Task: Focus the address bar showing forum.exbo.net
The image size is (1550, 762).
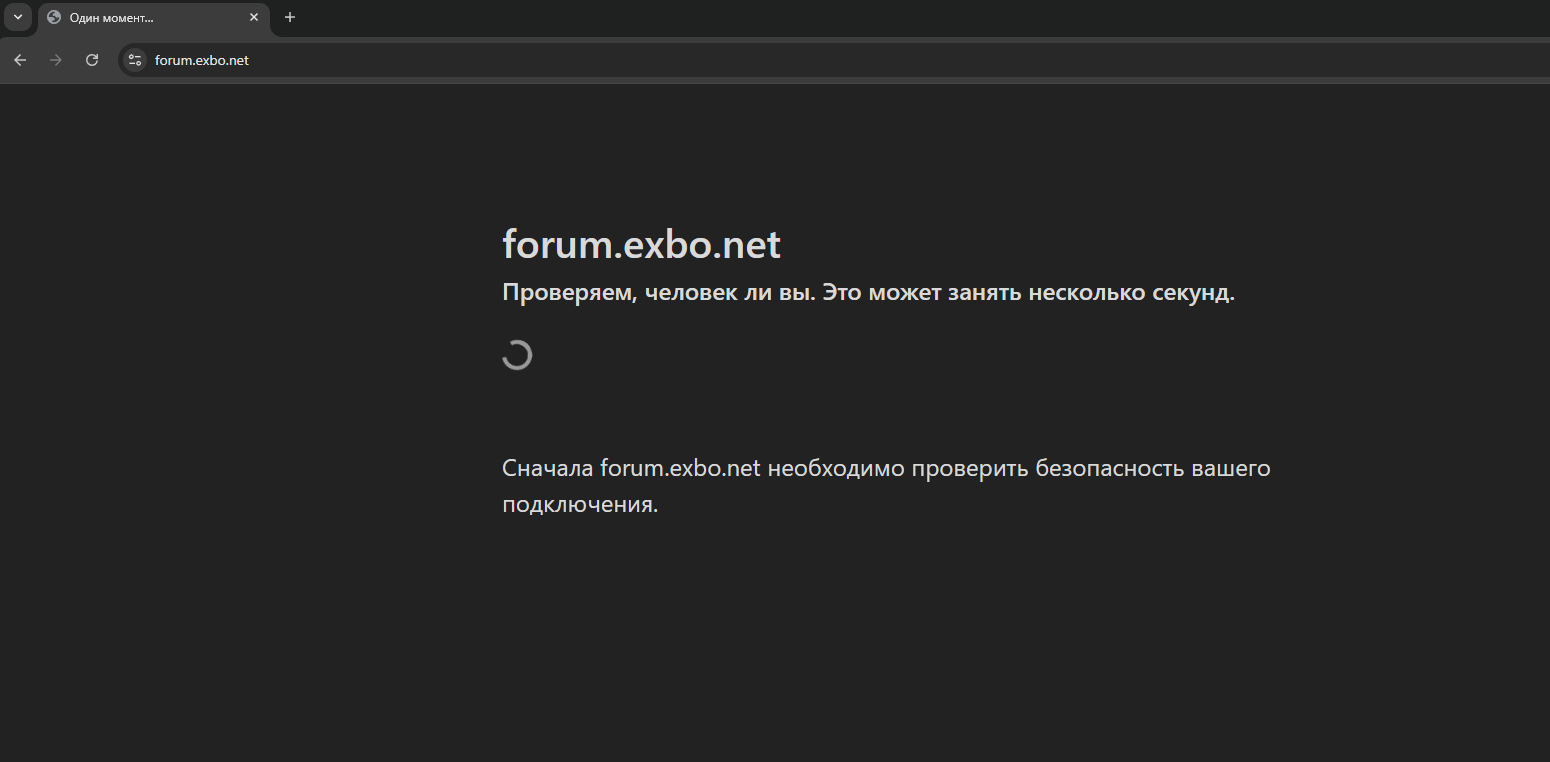Action: click(x=835, y=60)
